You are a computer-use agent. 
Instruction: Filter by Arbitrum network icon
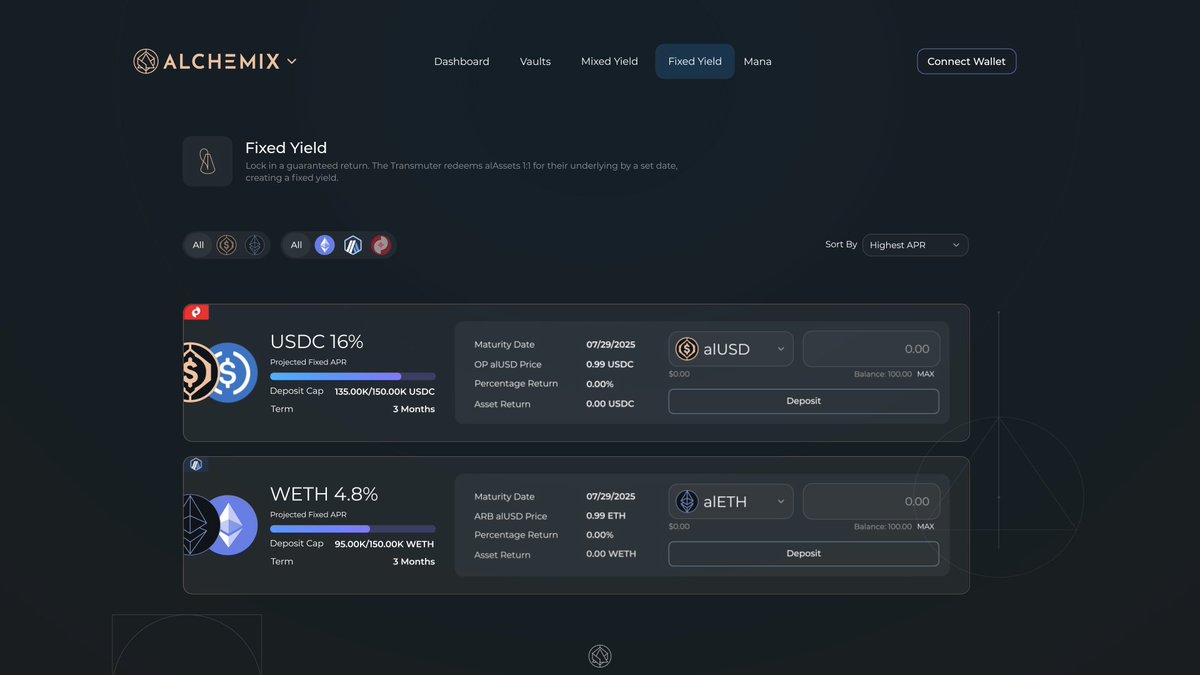(353, 245)
